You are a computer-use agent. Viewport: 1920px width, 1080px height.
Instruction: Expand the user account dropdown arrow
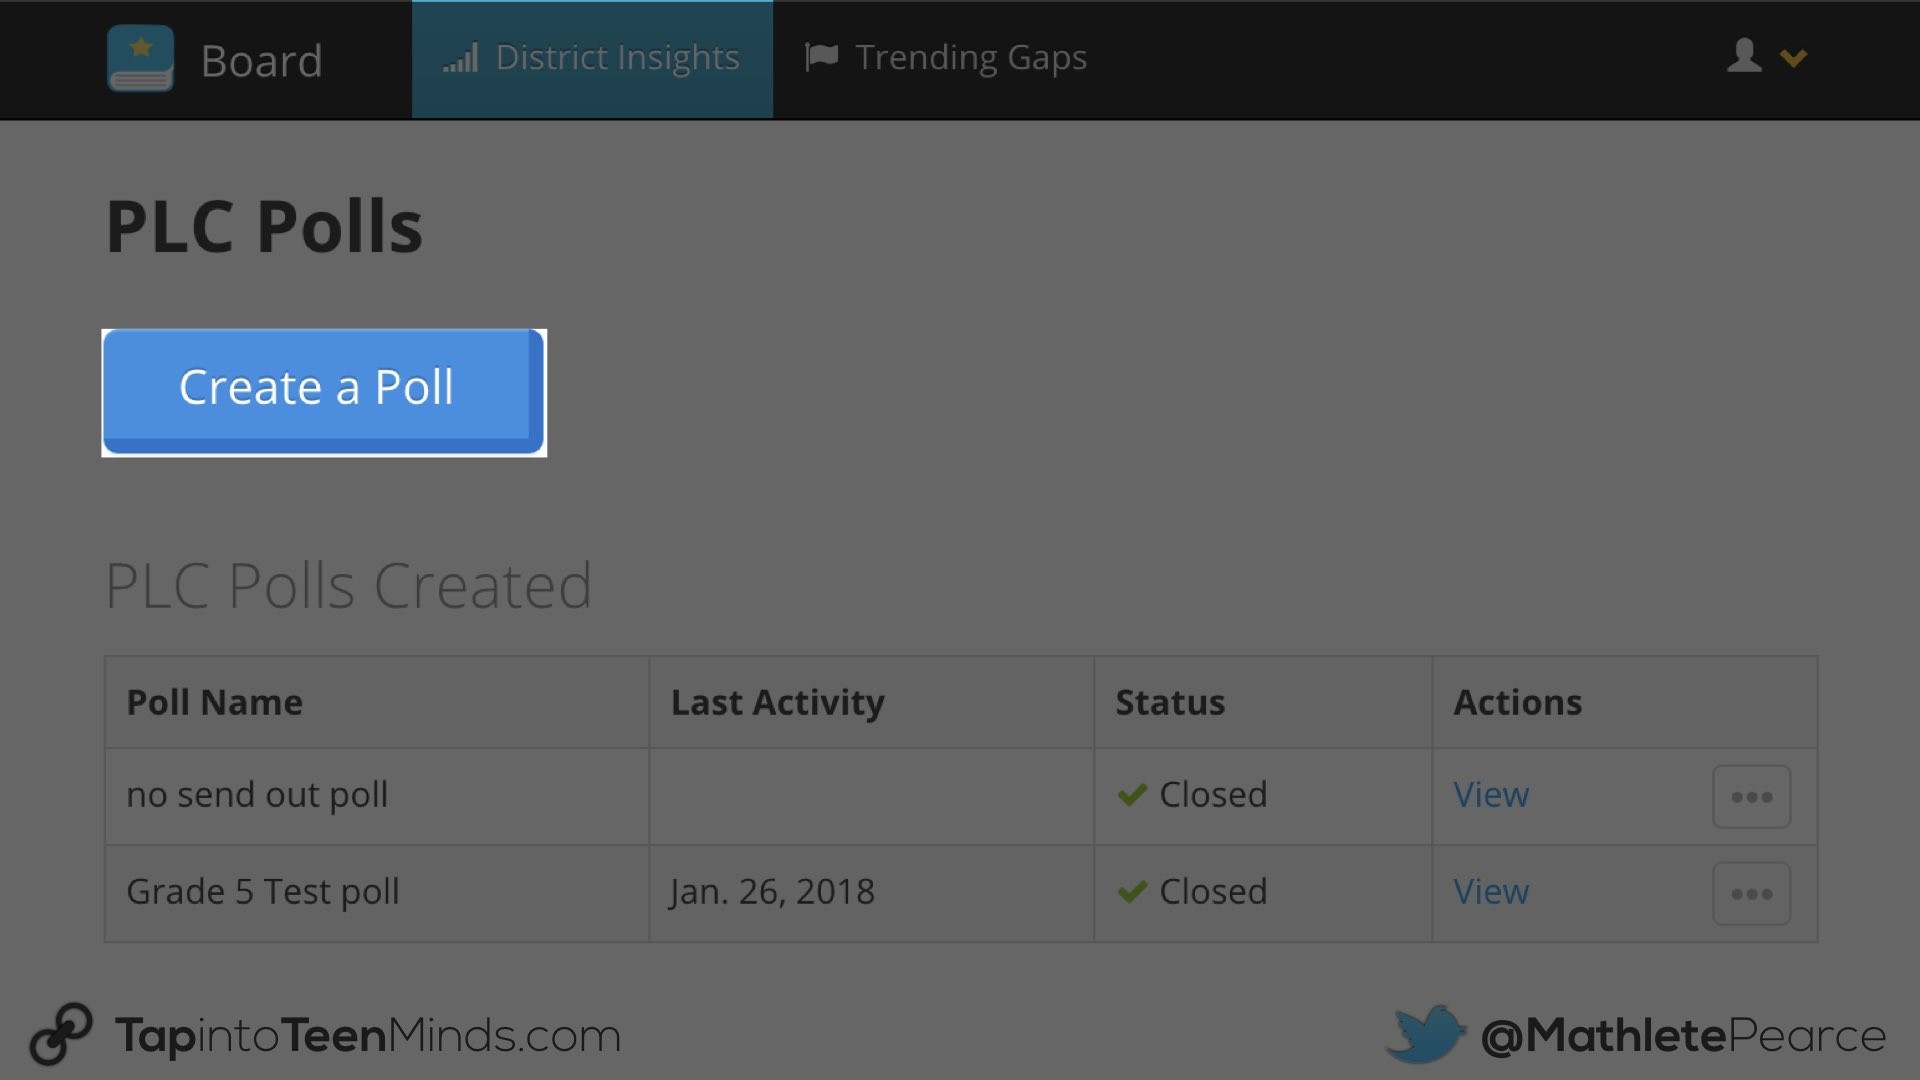coord(1794,58)
